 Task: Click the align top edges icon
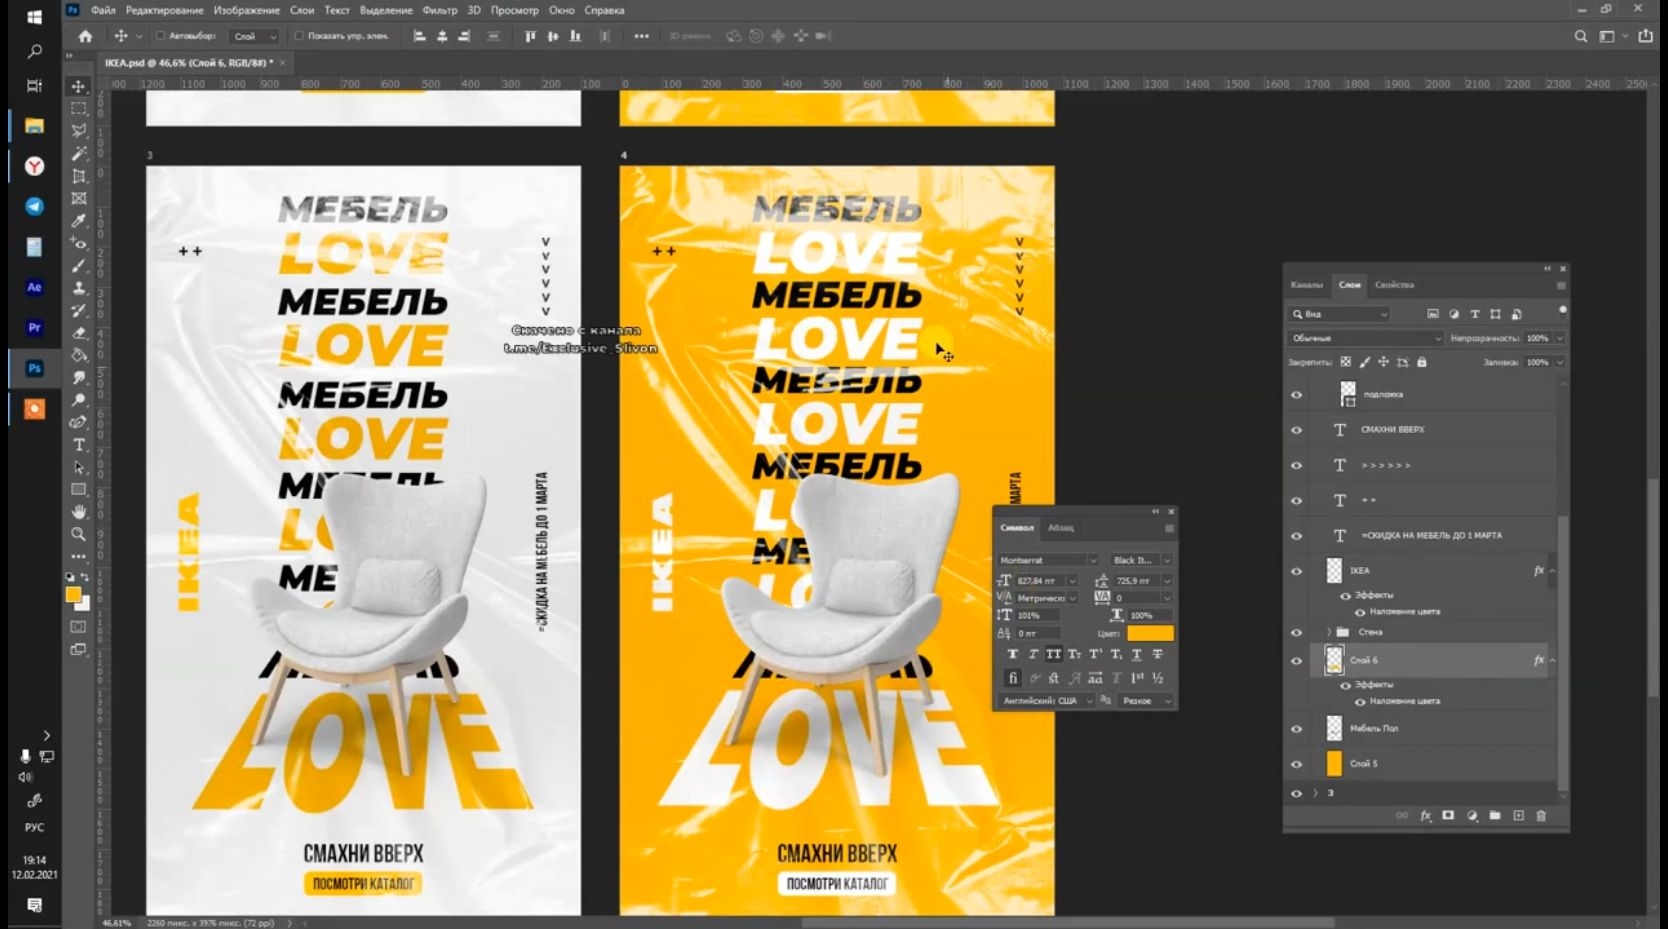tap(530, 36)
